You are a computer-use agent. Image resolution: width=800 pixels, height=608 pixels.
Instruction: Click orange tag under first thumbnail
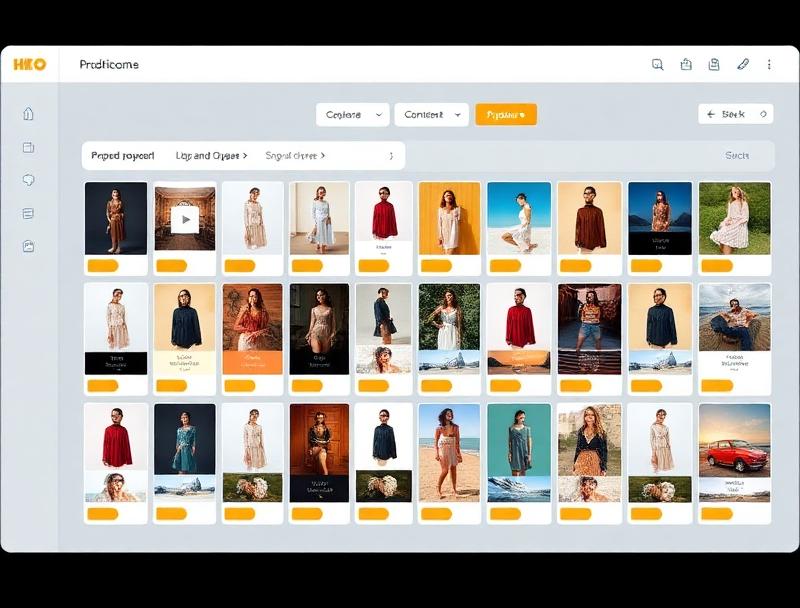pos(103,266)
